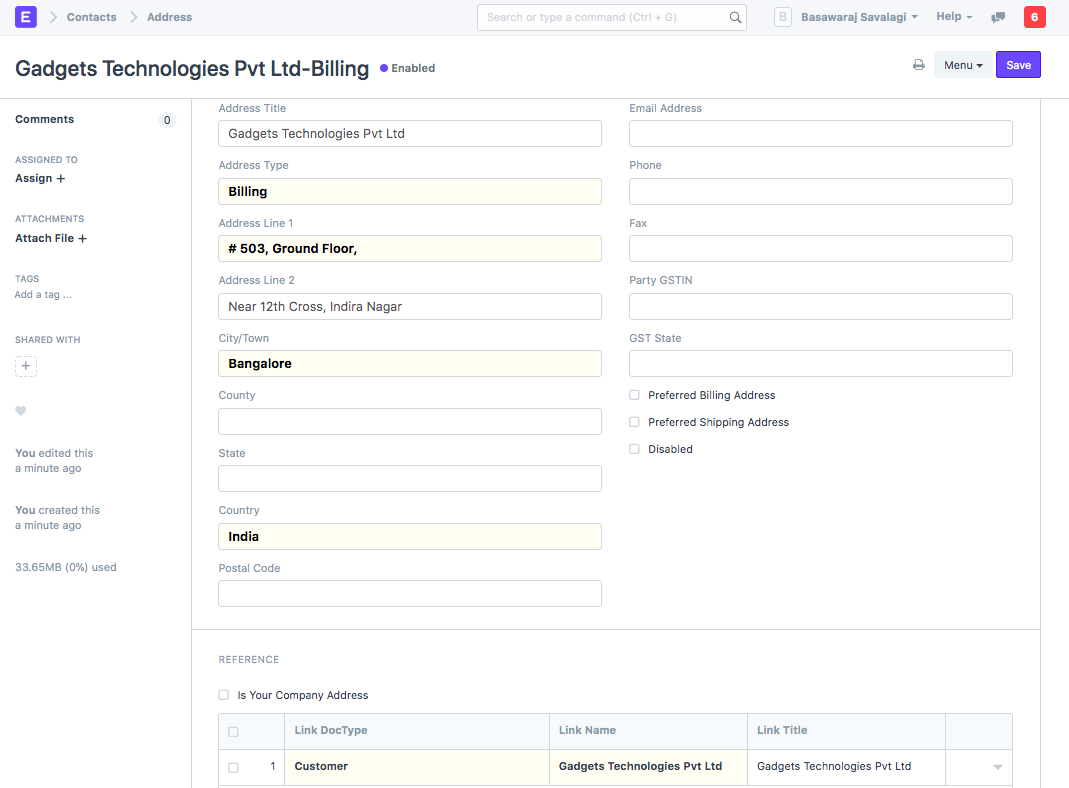1069x788 pixels.
Task: Click the Assign link in sidebar
Action: [x=40, y=178]
